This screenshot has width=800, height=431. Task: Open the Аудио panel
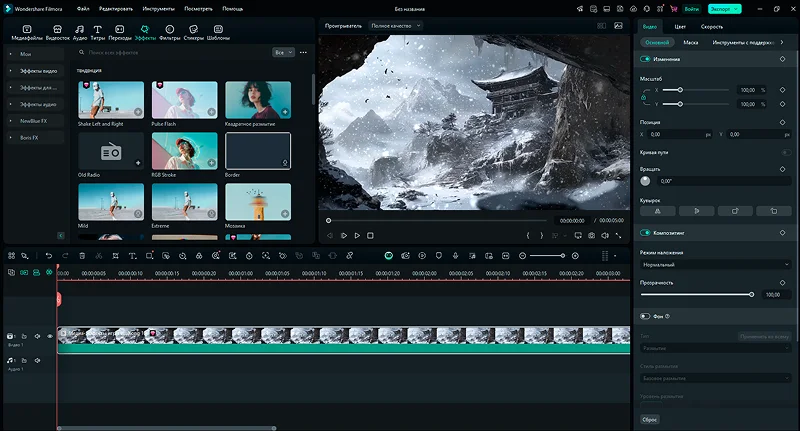click(x=80, y=33)
